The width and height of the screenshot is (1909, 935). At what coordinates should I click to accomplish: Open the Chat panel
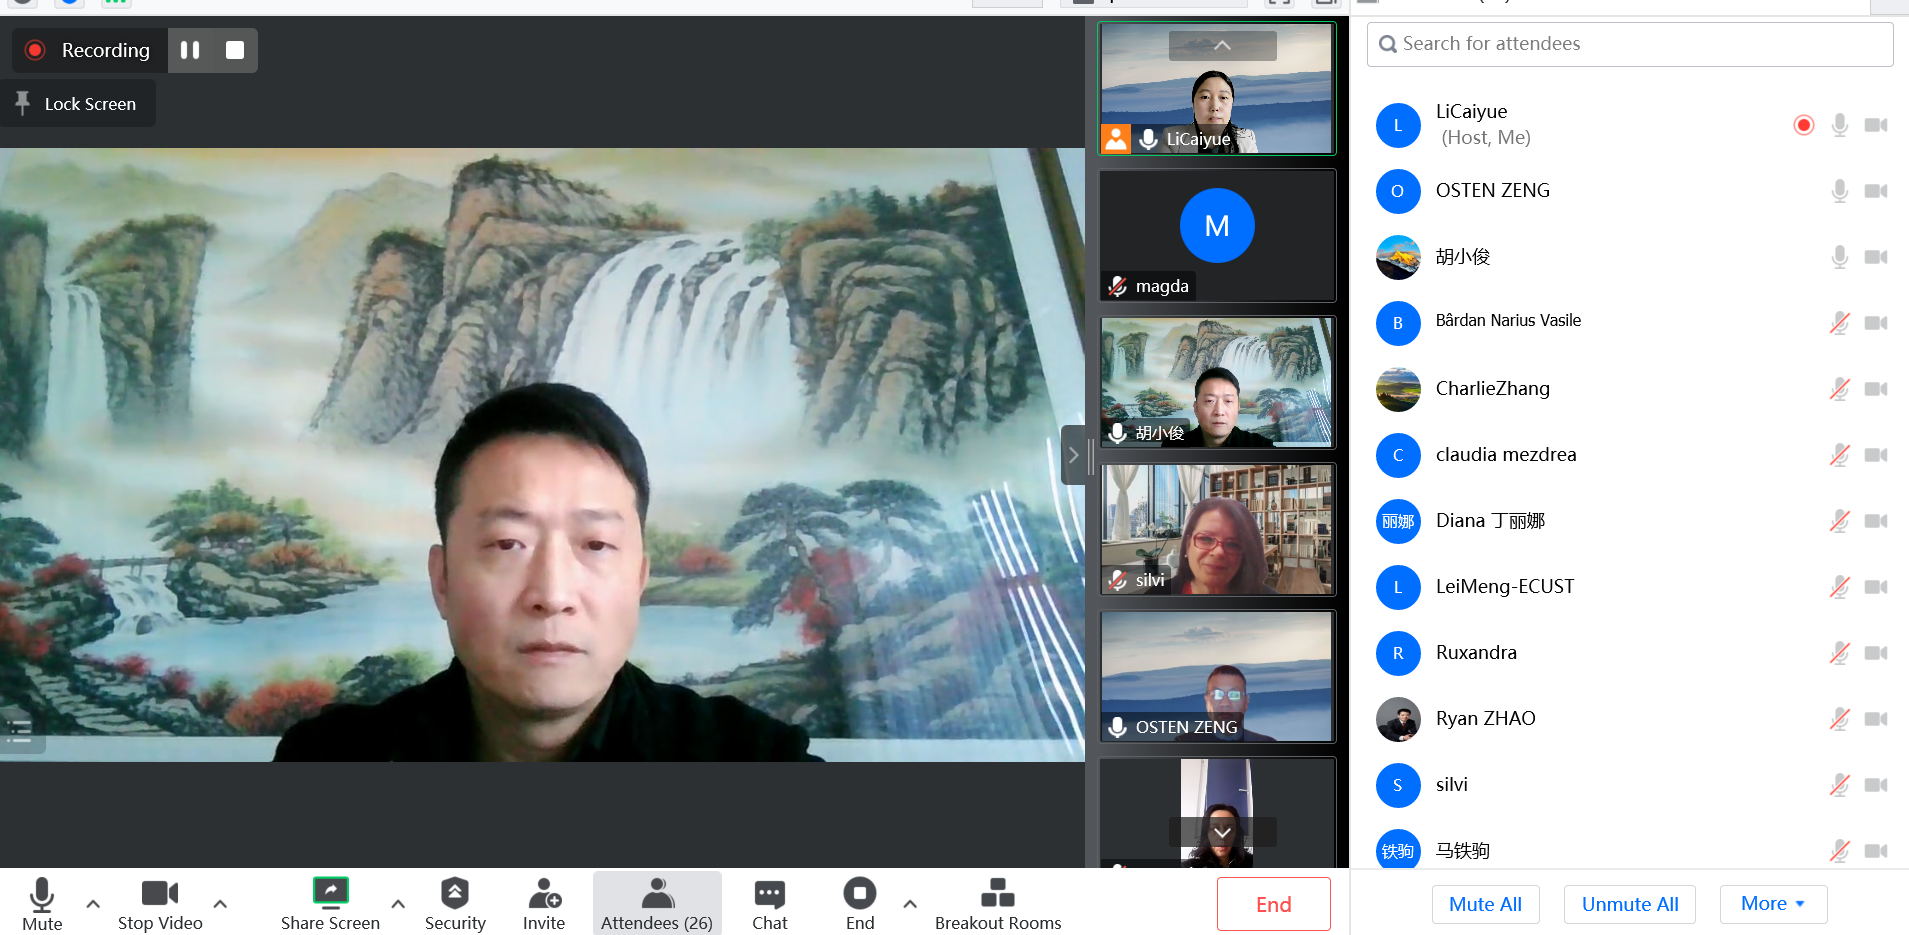click(769, 893)
